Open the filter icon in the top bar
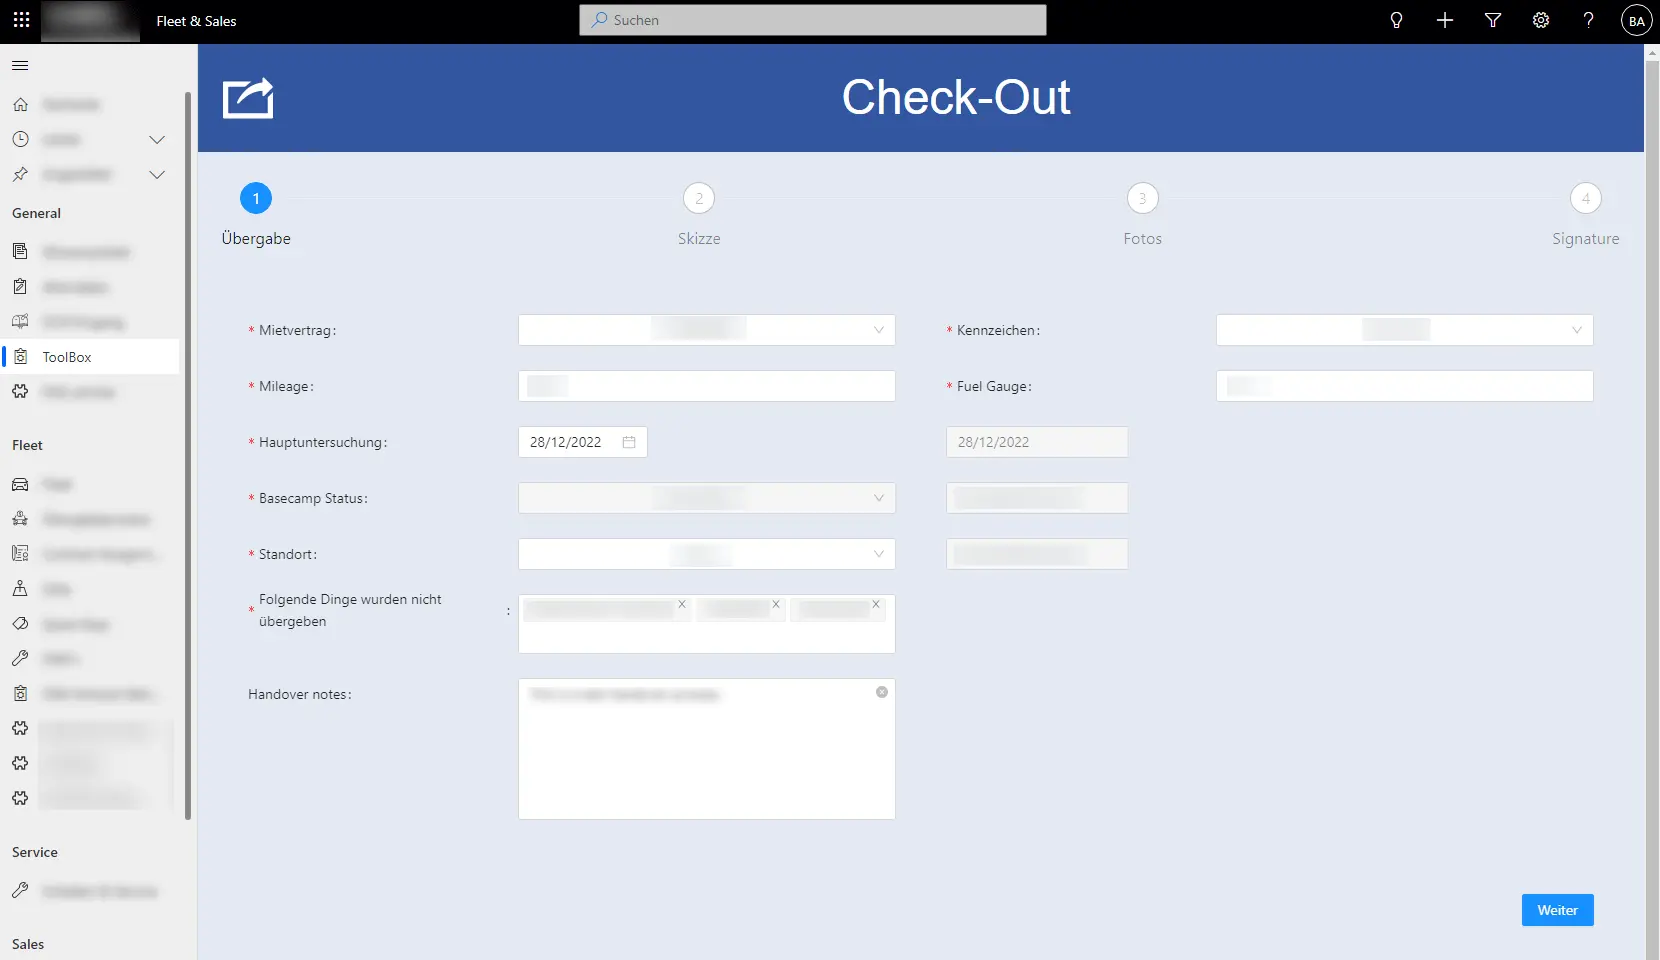This screenshot has height=960, width=1660. [x=1492, y=20]
